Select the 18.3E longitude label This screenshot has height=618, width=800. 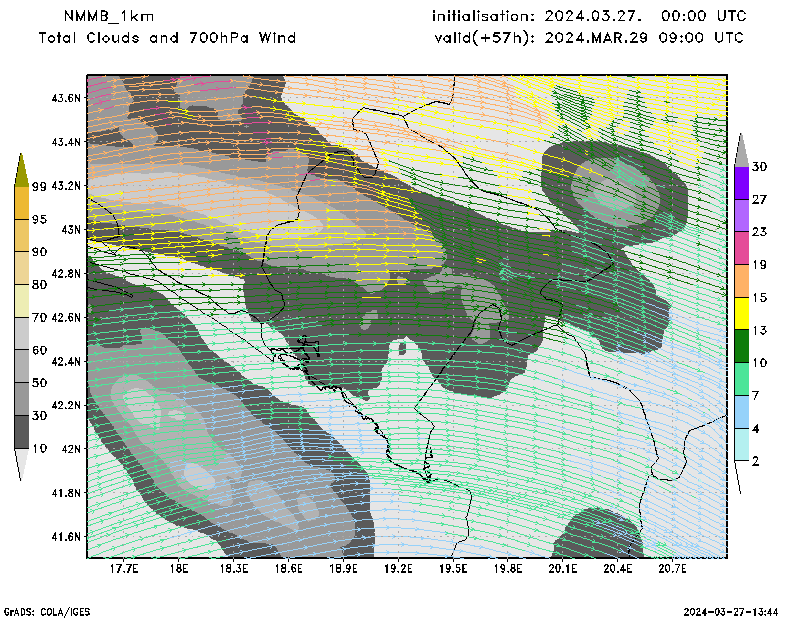point(234,568)
